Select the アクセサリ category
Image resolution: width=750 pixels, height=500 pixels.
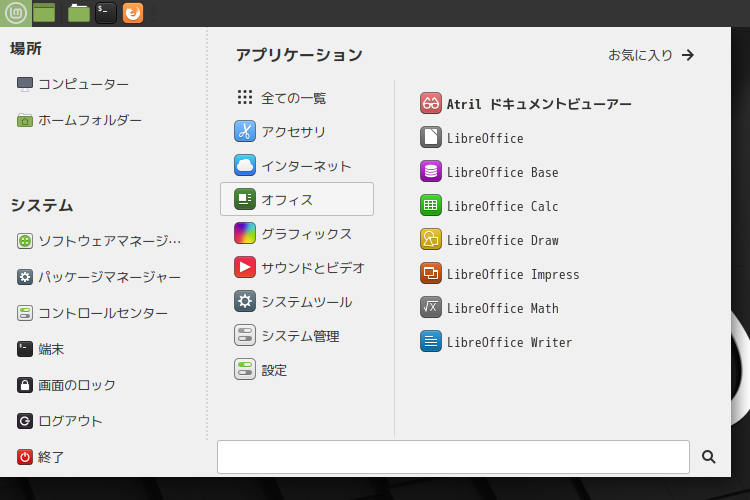point(297,132)
